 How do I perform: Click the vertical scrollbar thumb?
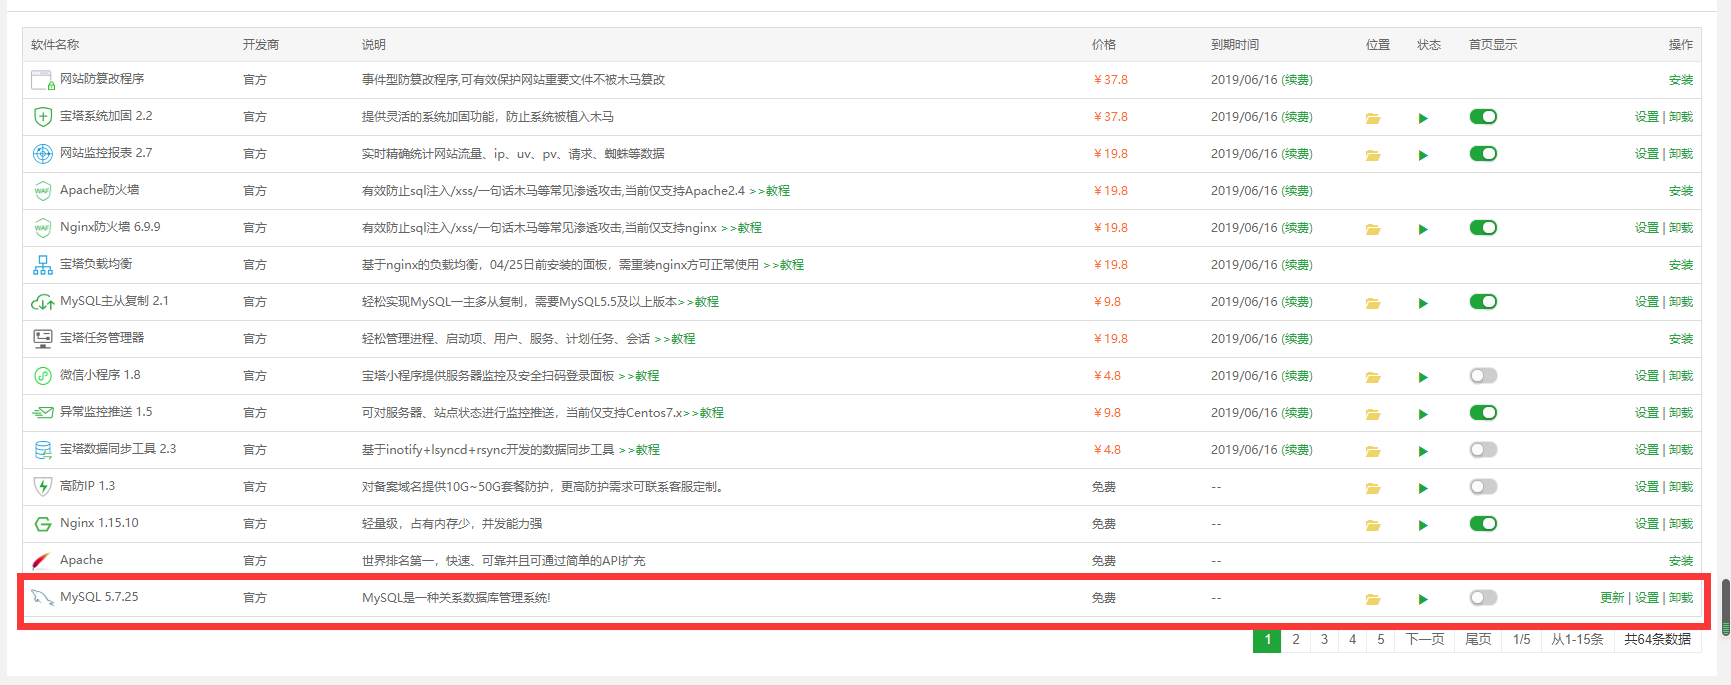click(x=1725, y=606)
